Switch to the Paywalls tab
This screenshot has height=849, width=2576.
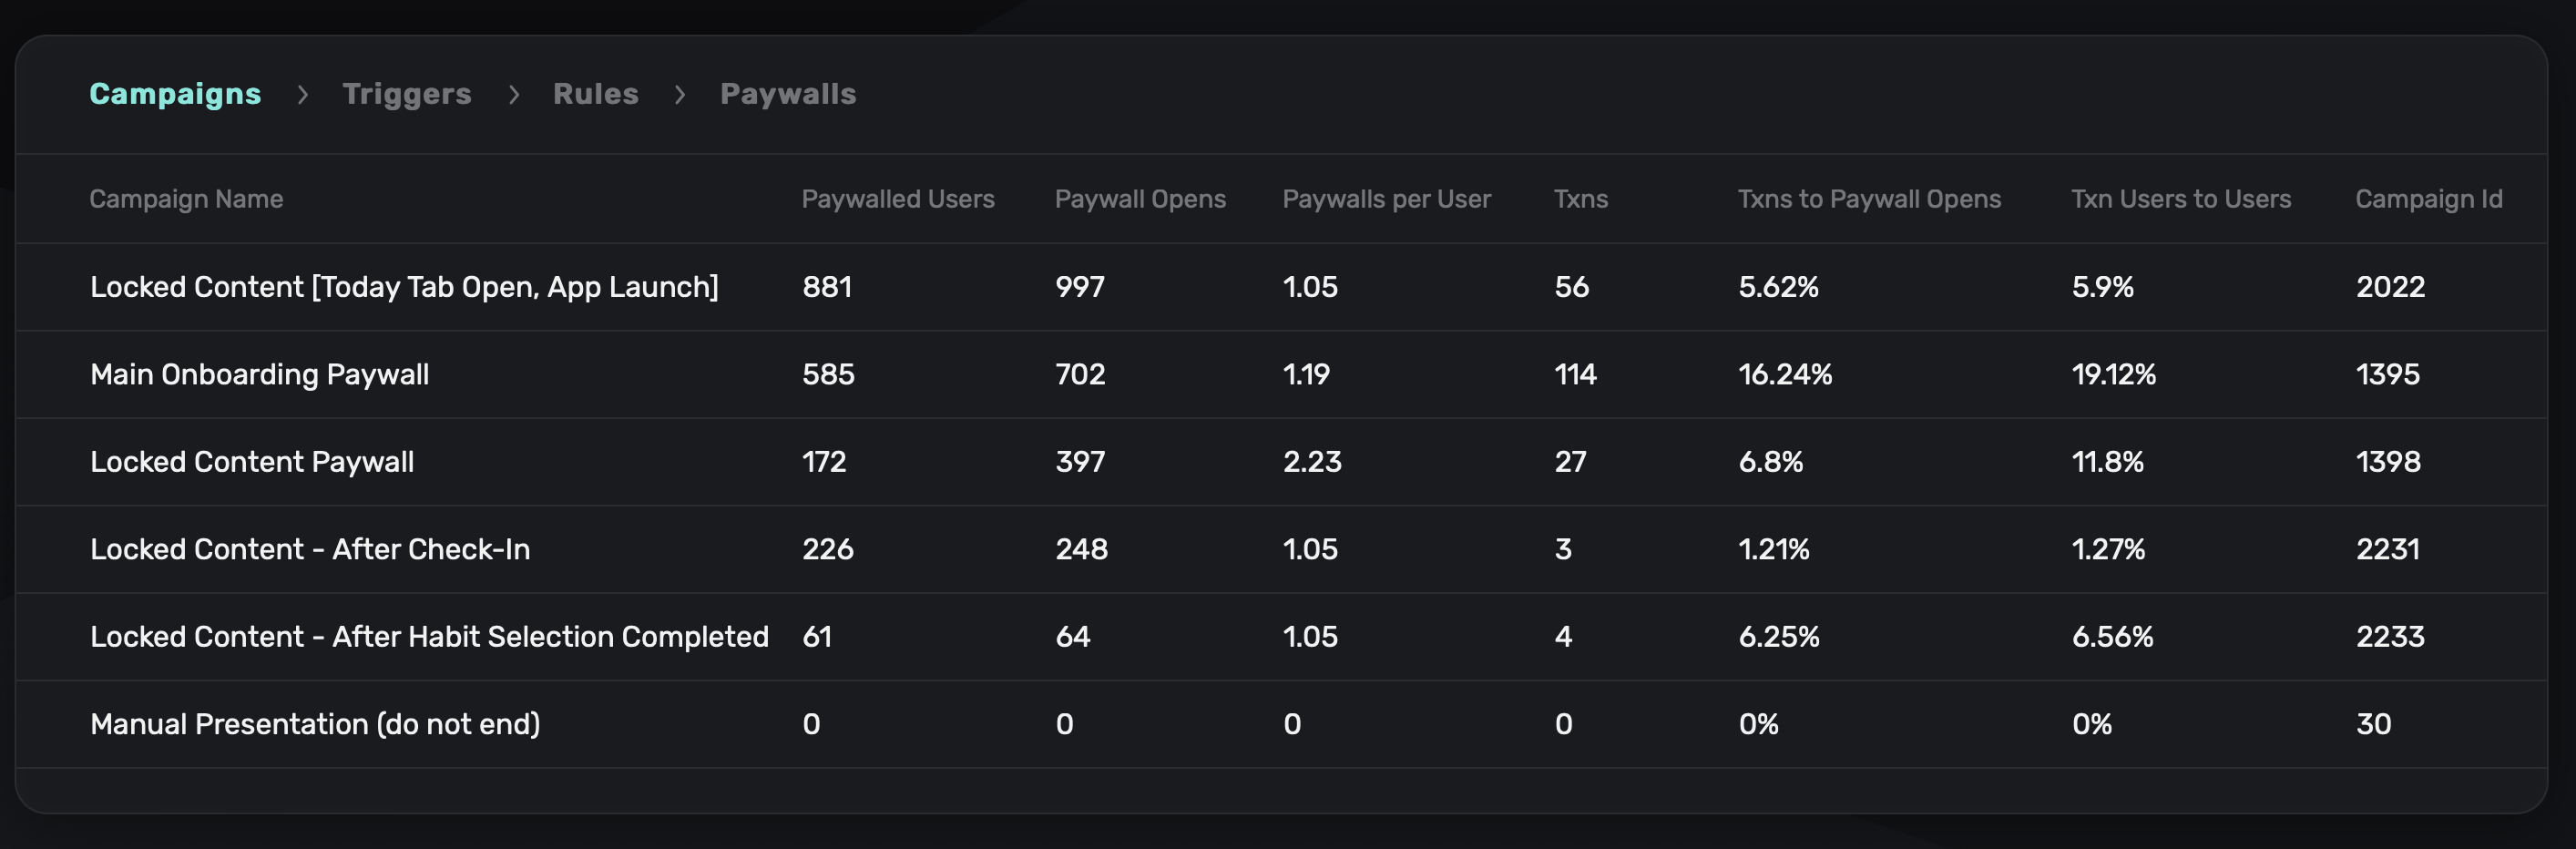coord(787,94)
